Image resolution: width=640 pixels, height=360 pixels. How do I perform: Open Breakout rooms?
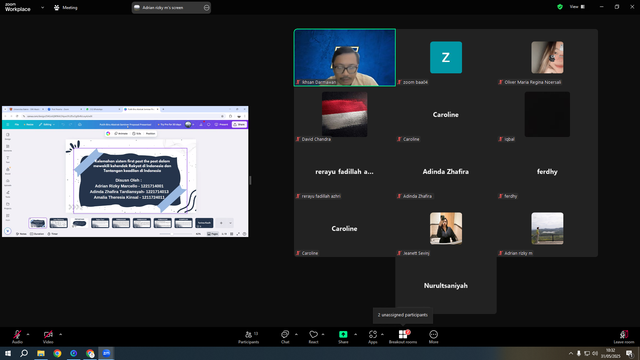click(x=403, y=337)
